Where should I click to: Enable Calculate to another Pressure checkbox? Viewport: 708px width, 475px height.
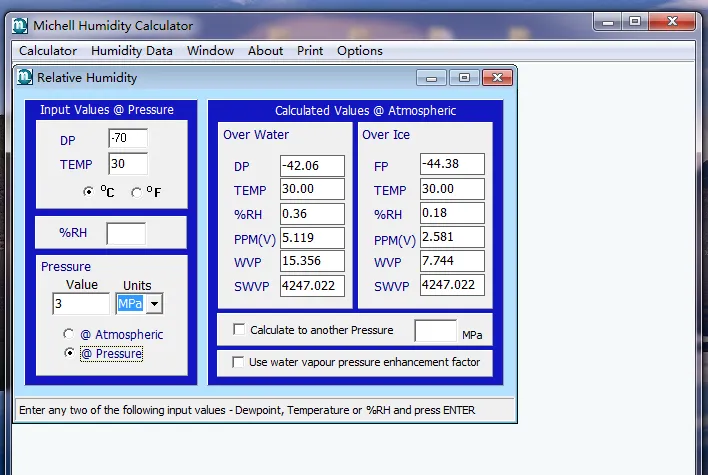239,329
